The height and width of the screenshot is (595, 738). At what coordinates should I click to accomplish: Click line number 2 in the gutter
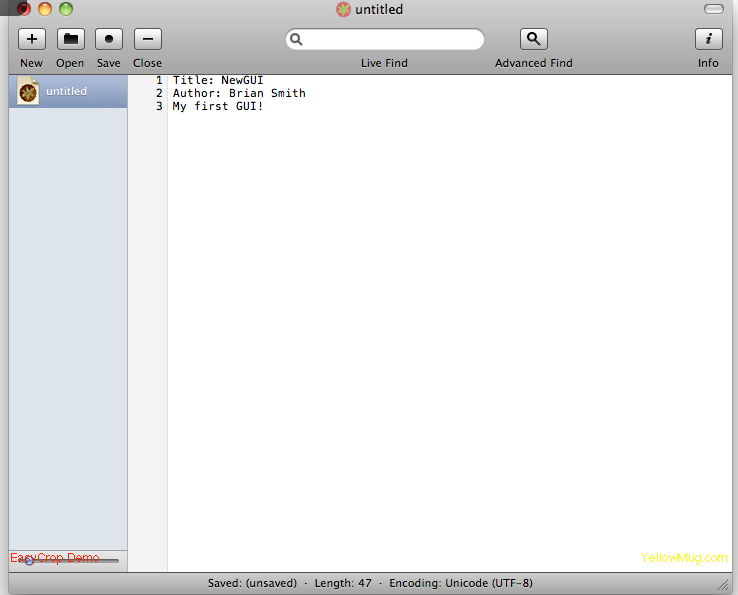click(158, 93)
